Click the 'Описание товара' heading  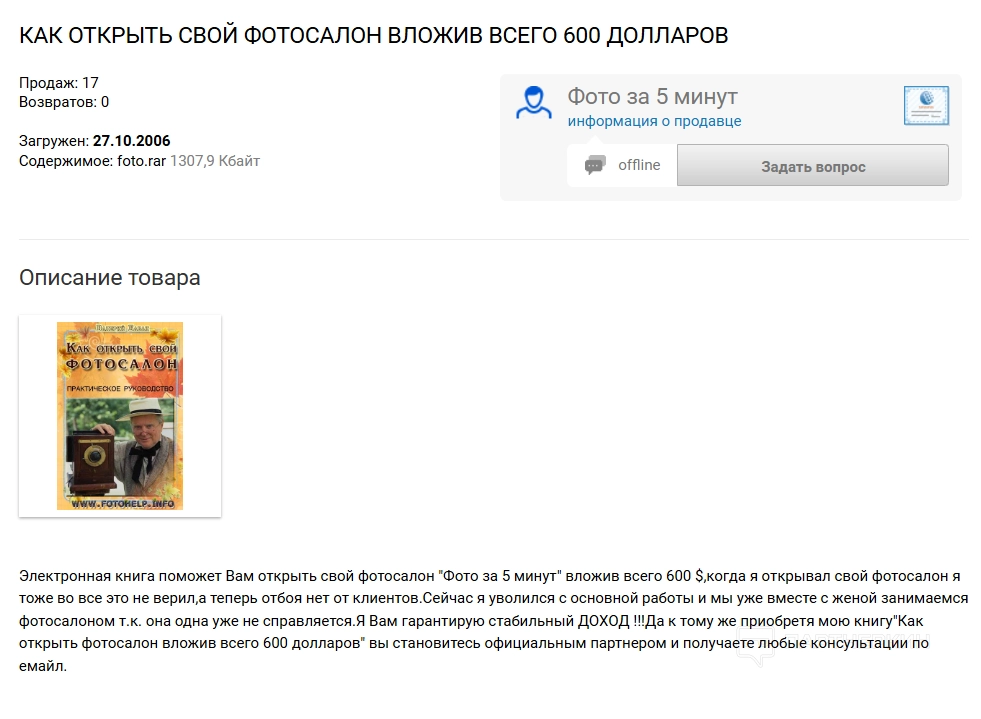(x=109, y=277)
